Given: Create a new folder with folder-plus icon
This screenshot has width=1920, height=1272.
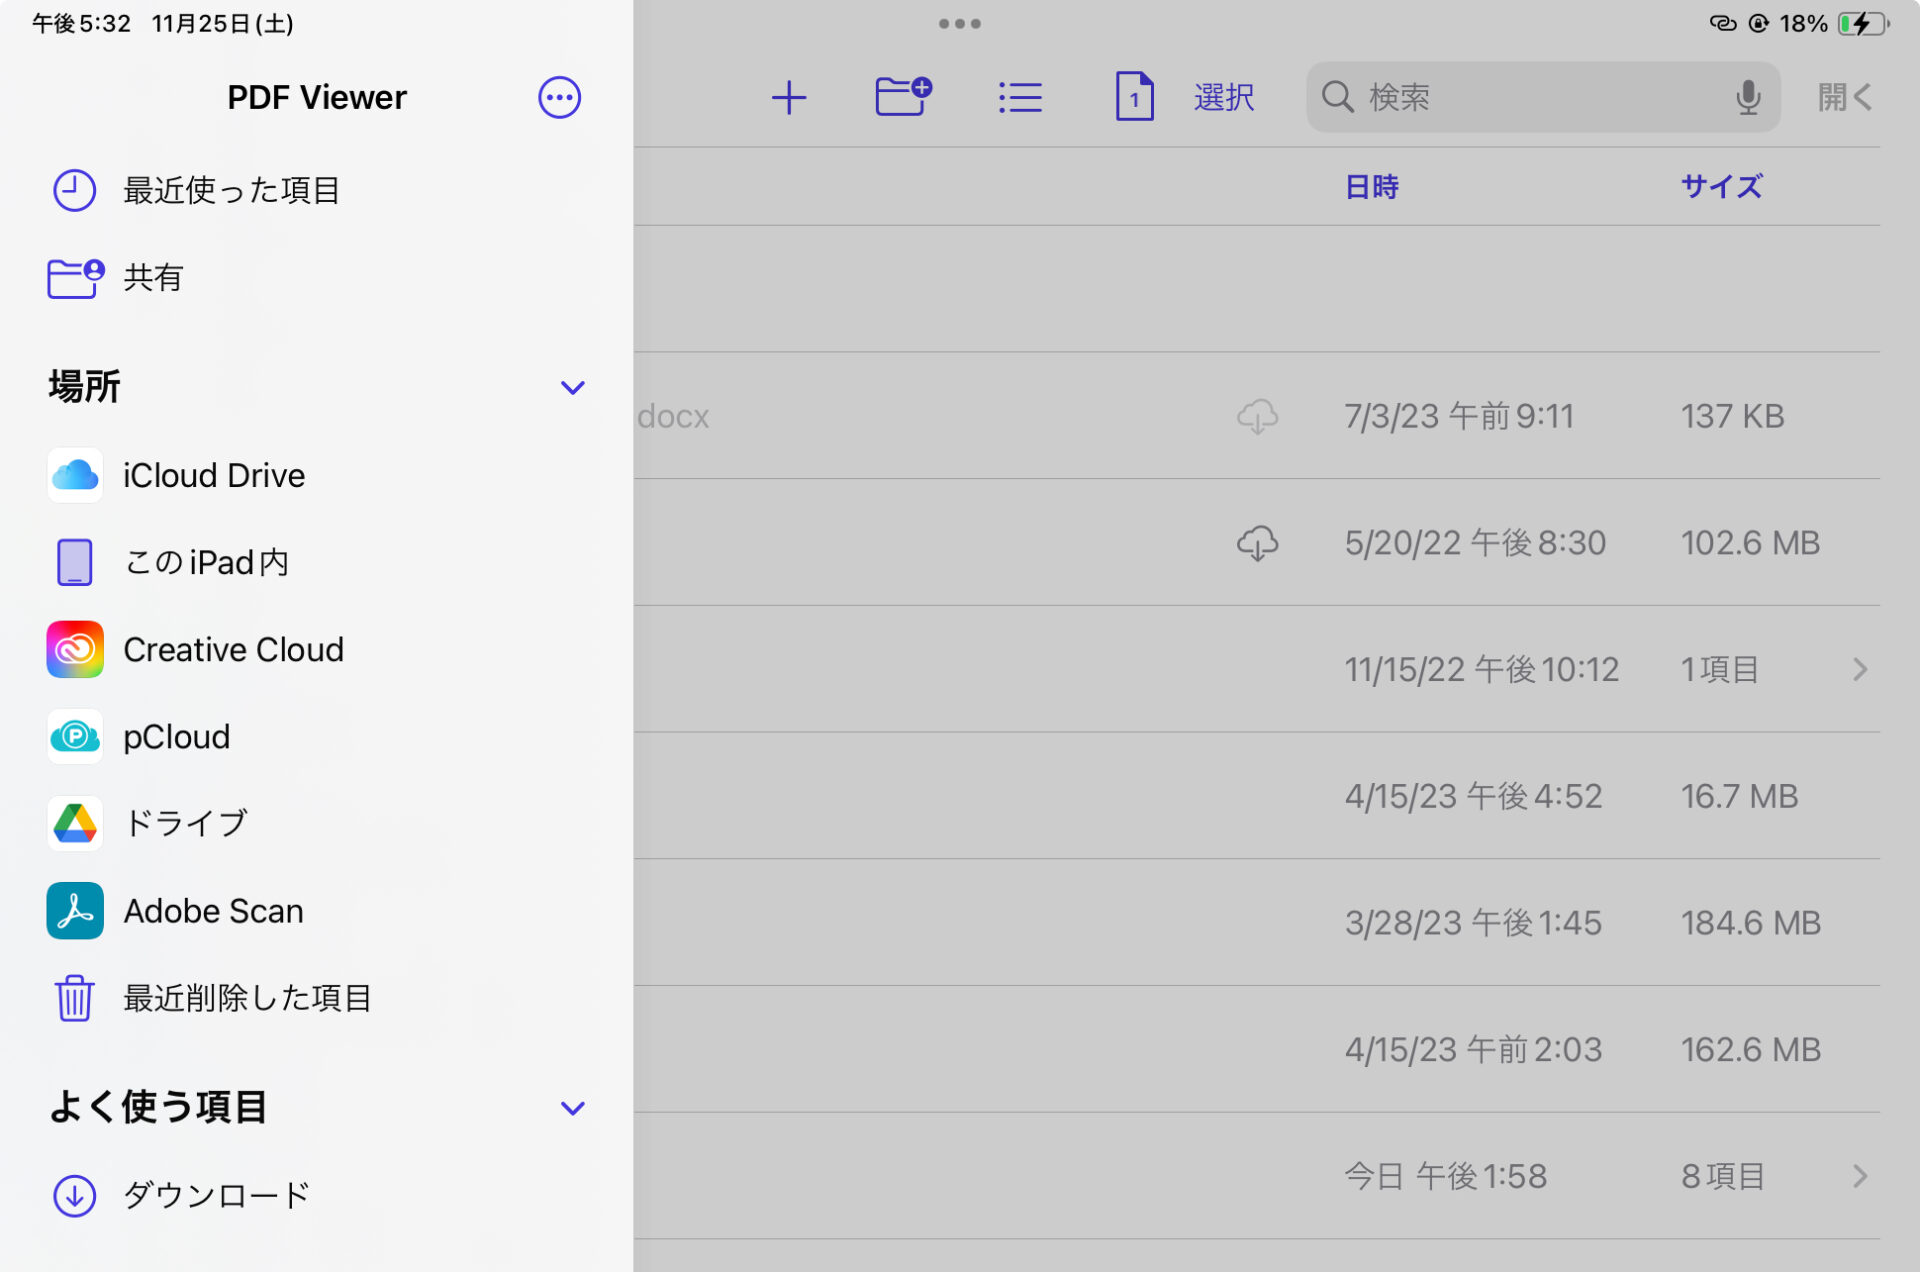Looking at the screenshot, I should 903,97.
